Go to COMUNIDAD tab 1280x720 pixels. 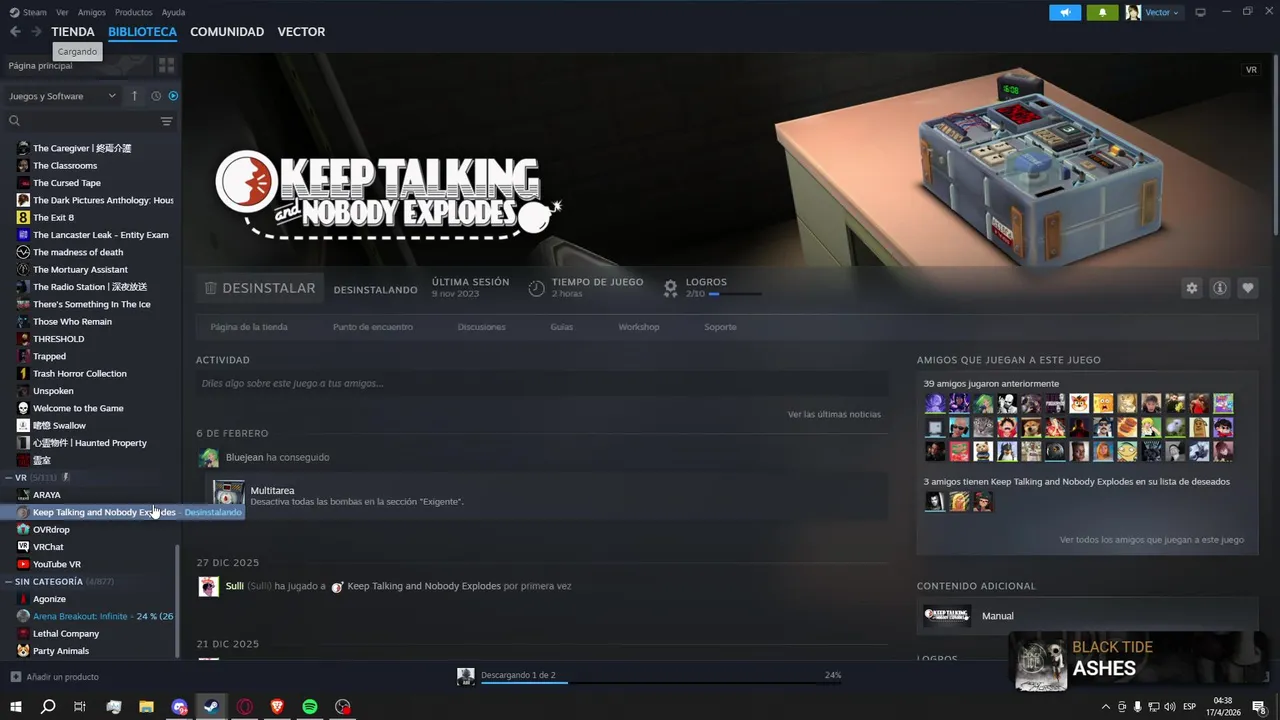point(227,32)
